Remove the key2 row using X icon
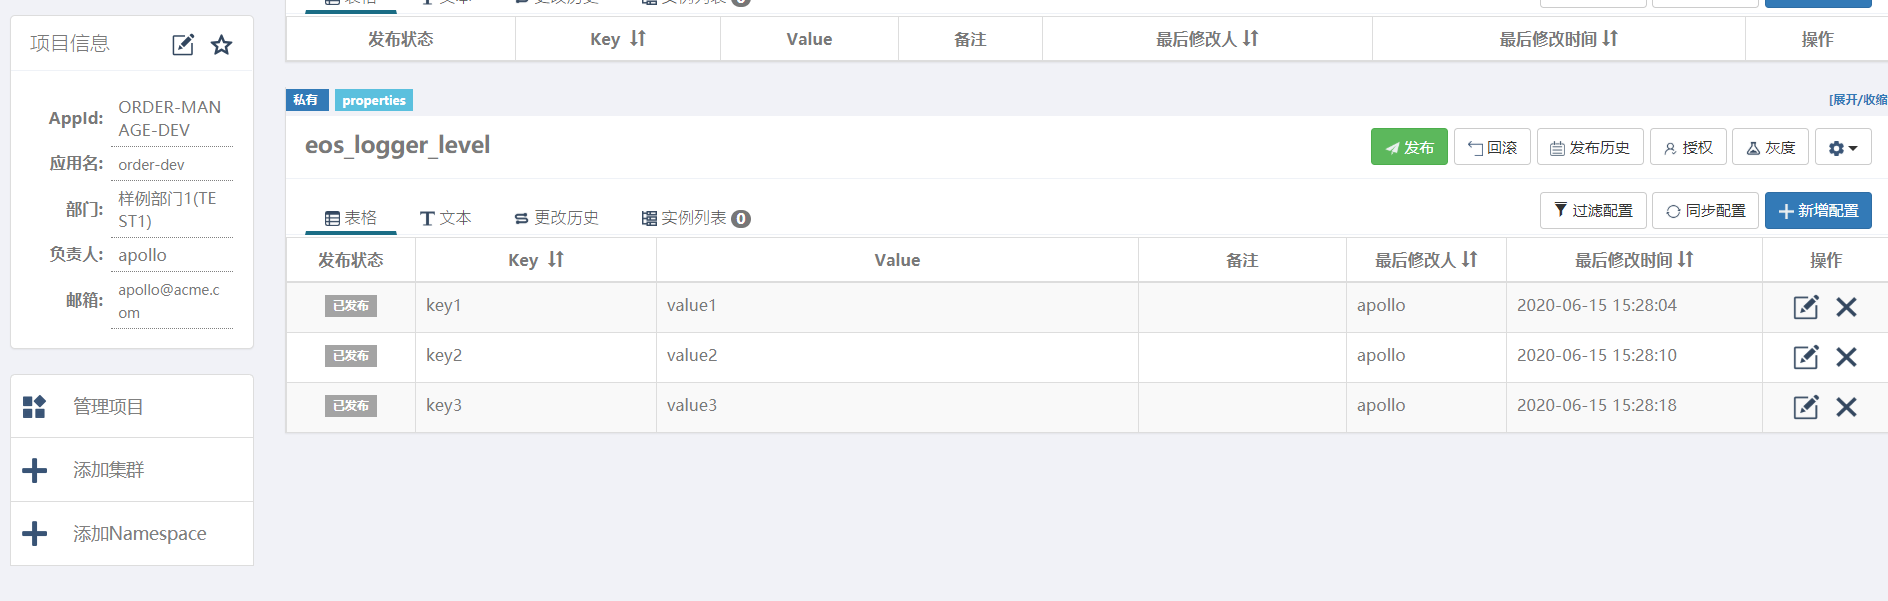The image size is (1888, 601). tap(1846, 357)
